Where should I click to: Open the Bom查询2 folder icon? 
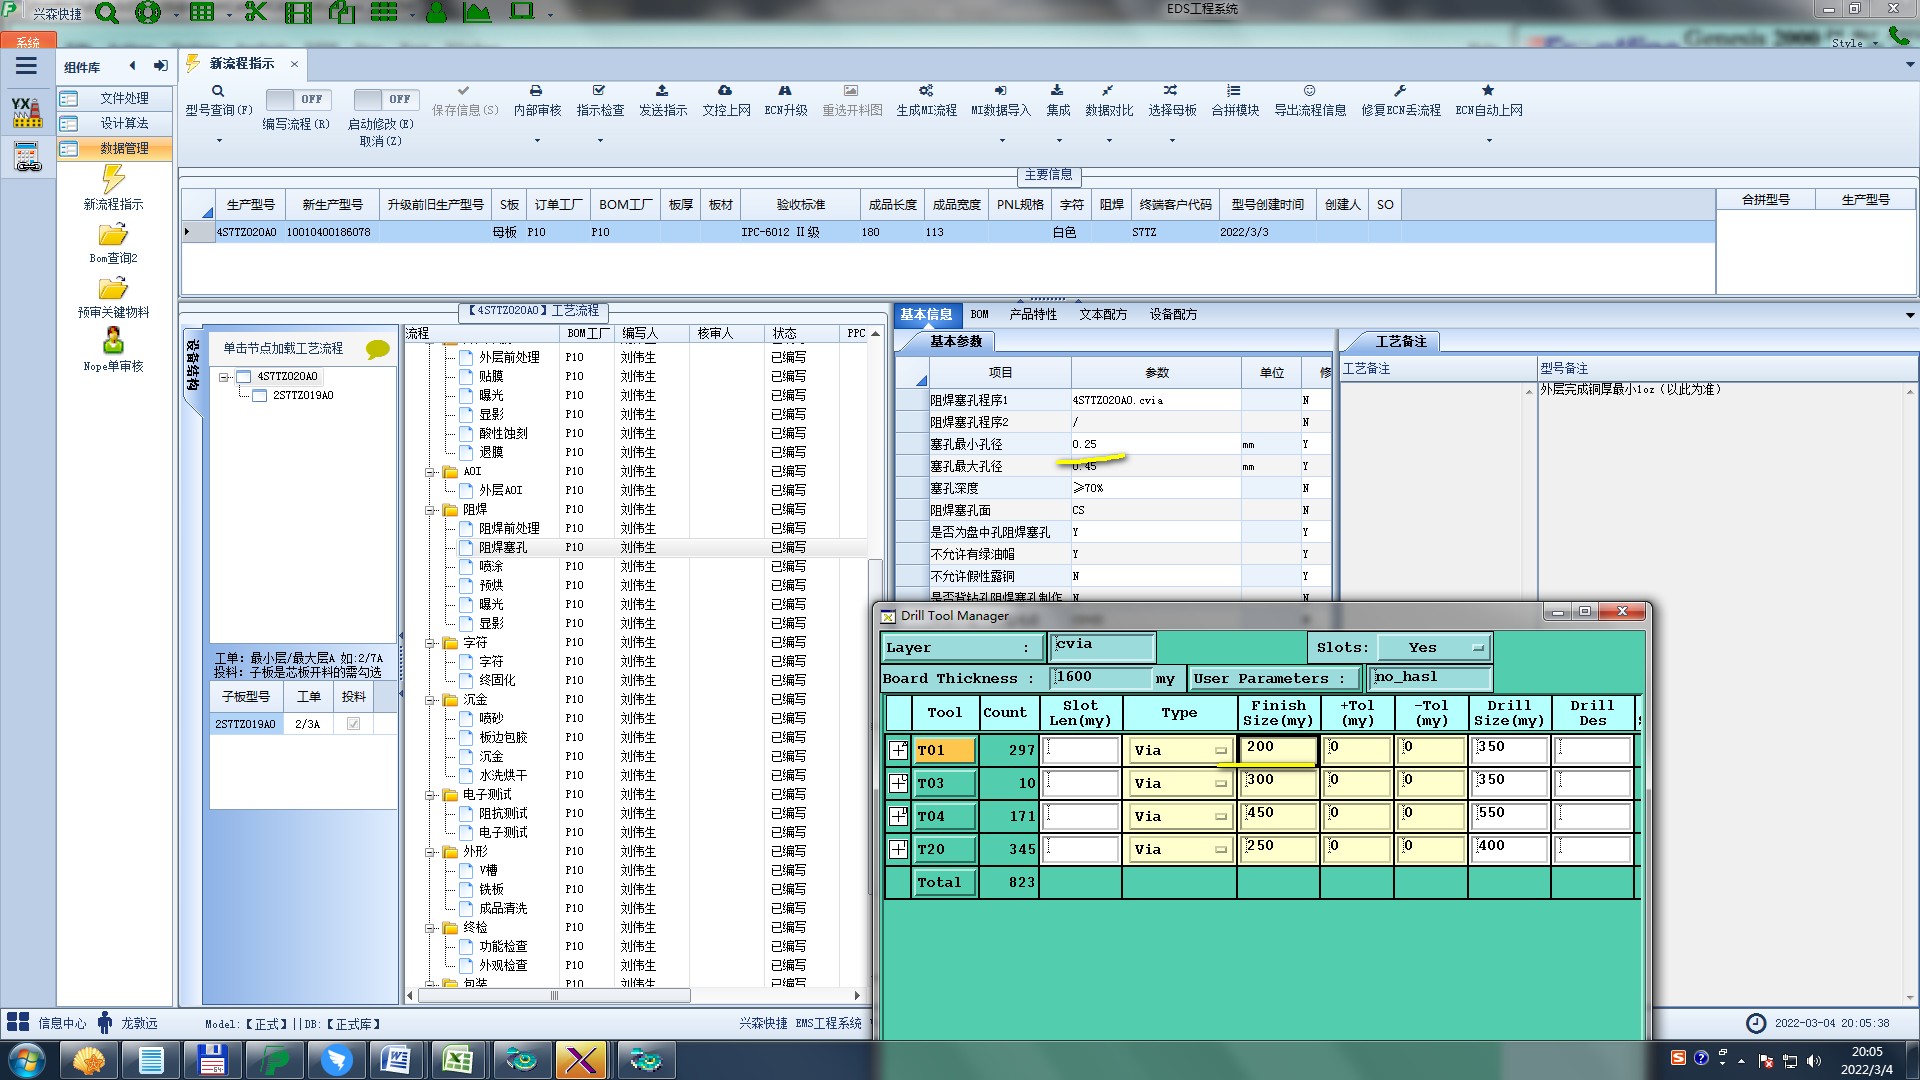click(x=113, y=235)
